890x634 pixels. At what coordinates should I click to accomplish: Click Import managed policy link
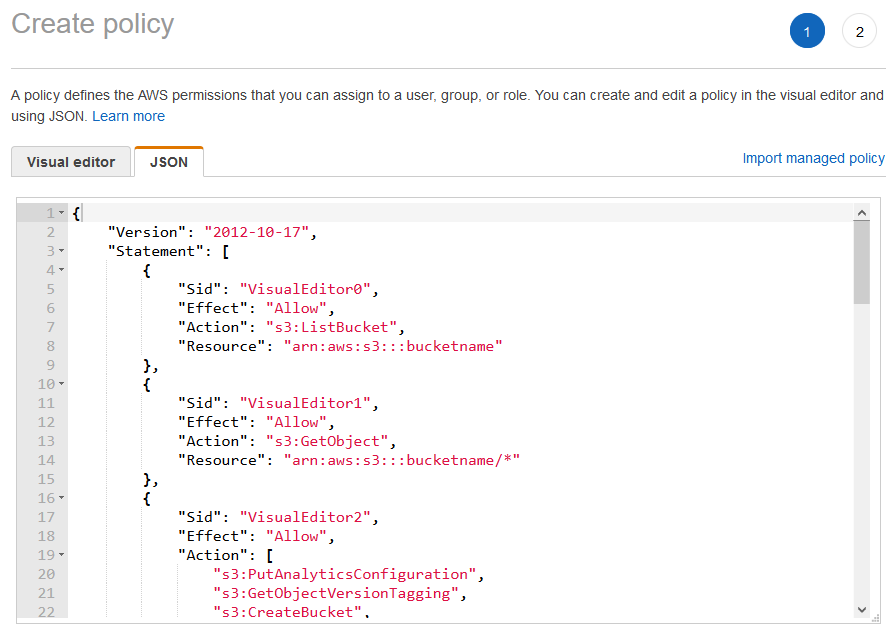pos(813,158)
